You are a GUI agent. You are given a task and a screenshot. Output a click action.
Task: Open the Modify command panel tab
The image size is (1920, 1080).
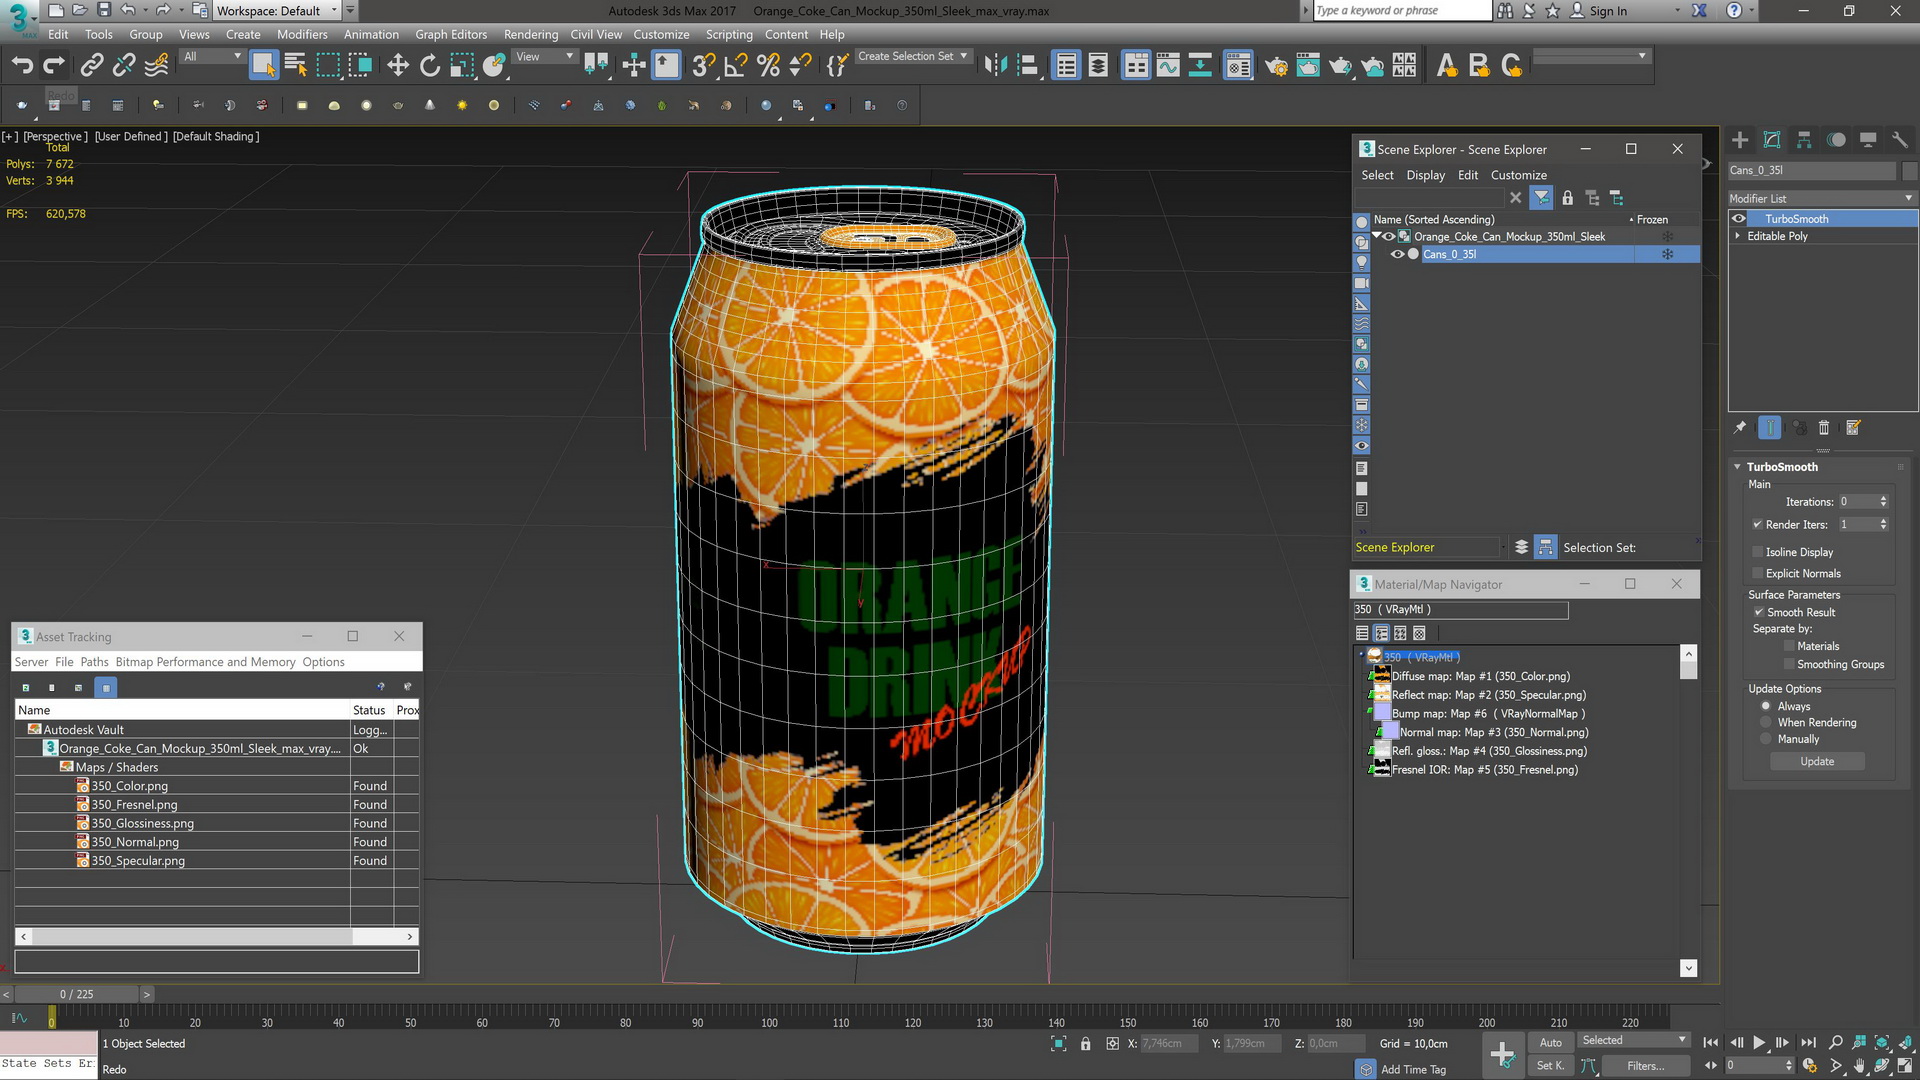pos(1772,140)
